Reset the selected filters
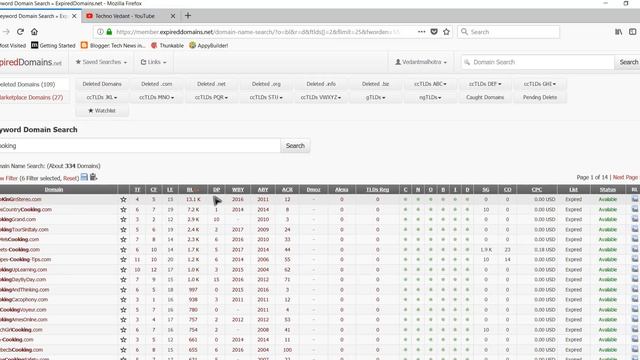 [x=70, y=178]
